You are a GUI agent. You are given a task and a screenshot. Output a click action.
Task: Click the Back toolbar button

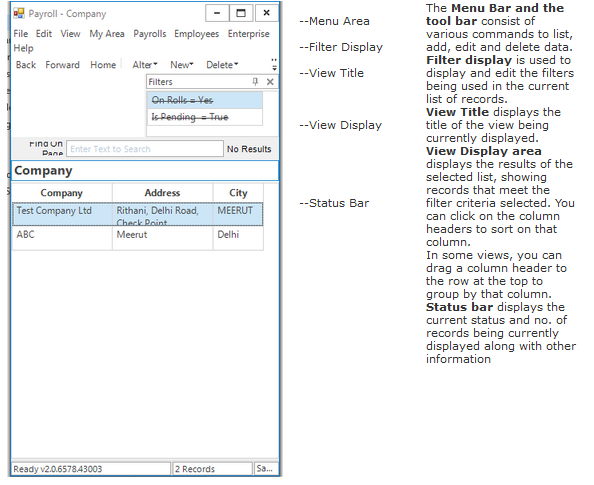26,65
